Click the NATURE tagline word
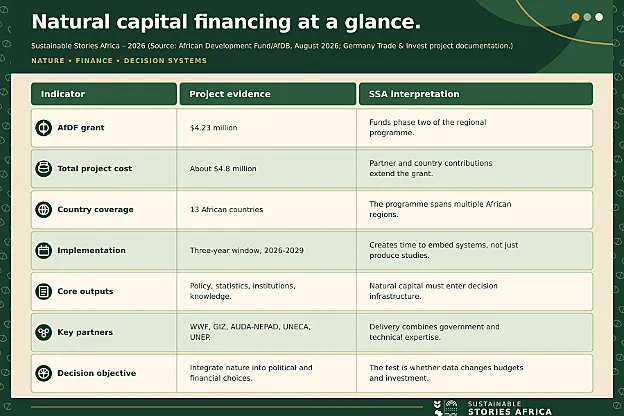This screenshot has width=624, height=416. [x=48, y=61]
